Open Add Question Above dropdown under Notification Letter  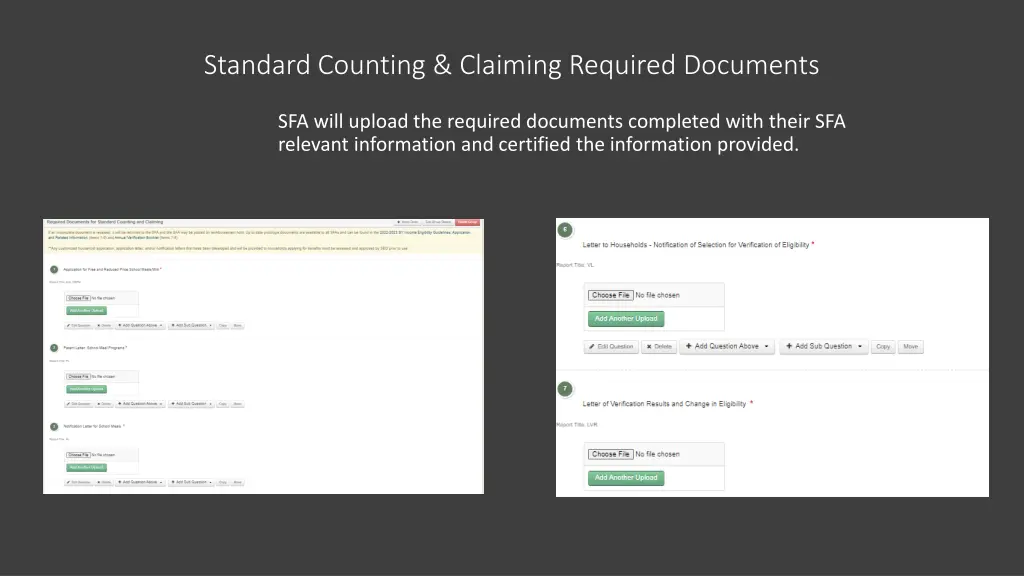(x=140, y=482)
